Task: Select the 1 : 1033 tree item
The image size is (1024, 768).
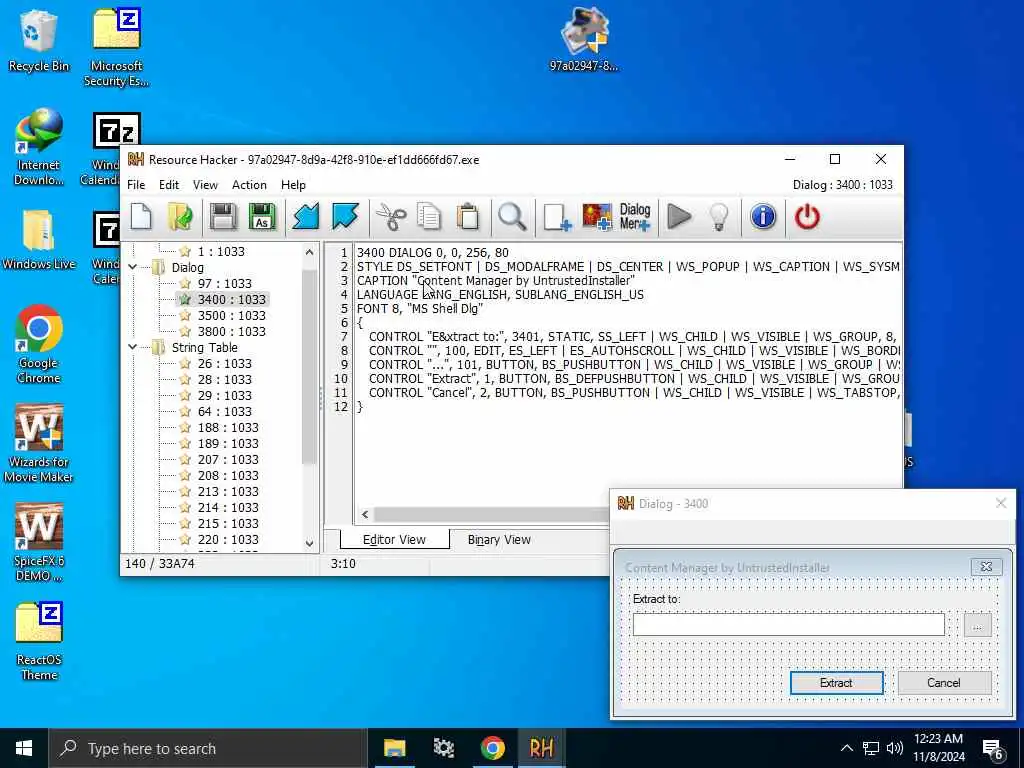Action: tap(221, 251)
